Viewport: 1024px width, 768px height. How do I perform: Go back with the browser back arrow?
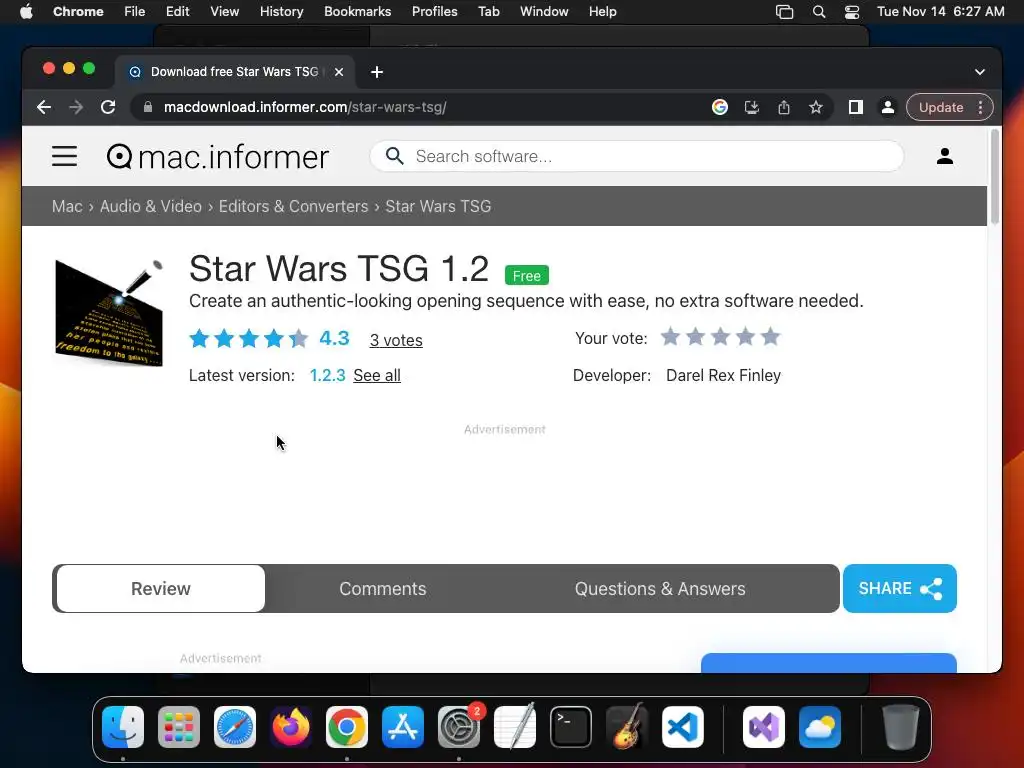tap(44, 107)
